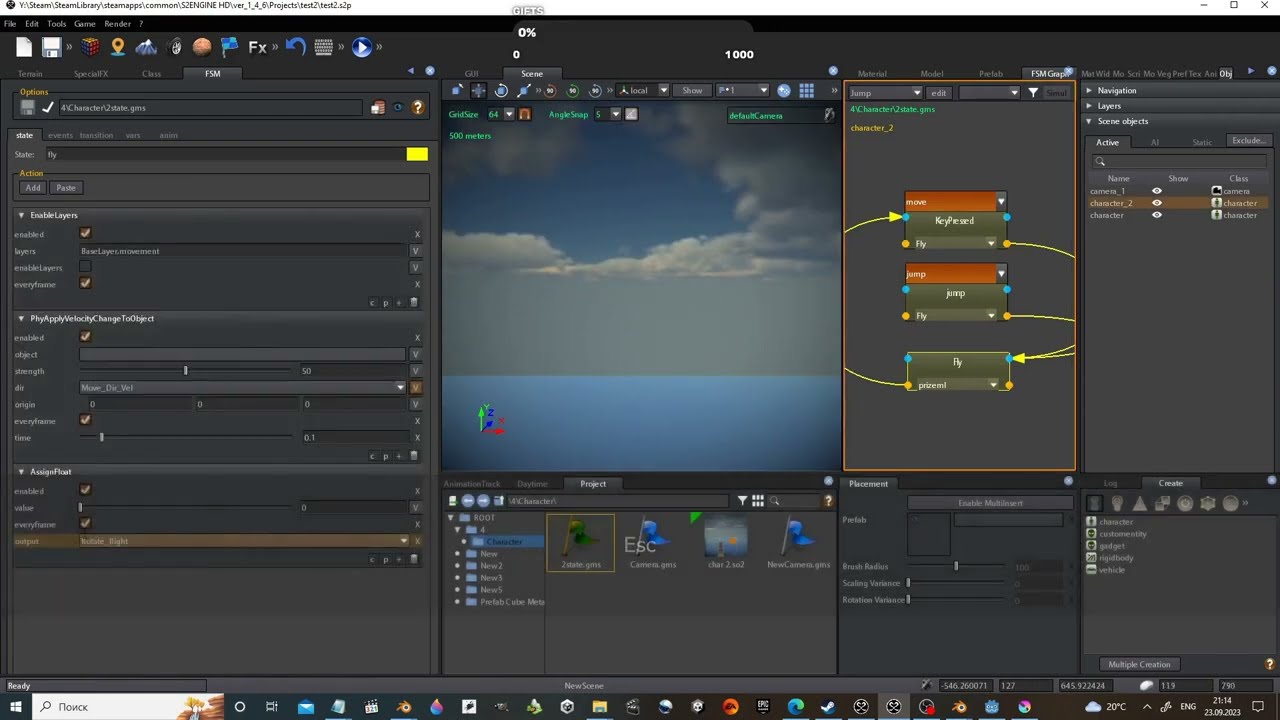1280x720 pixels.
Task: Click the grid layout icon in Scene toolbar
Action: (x=806, y=90)
